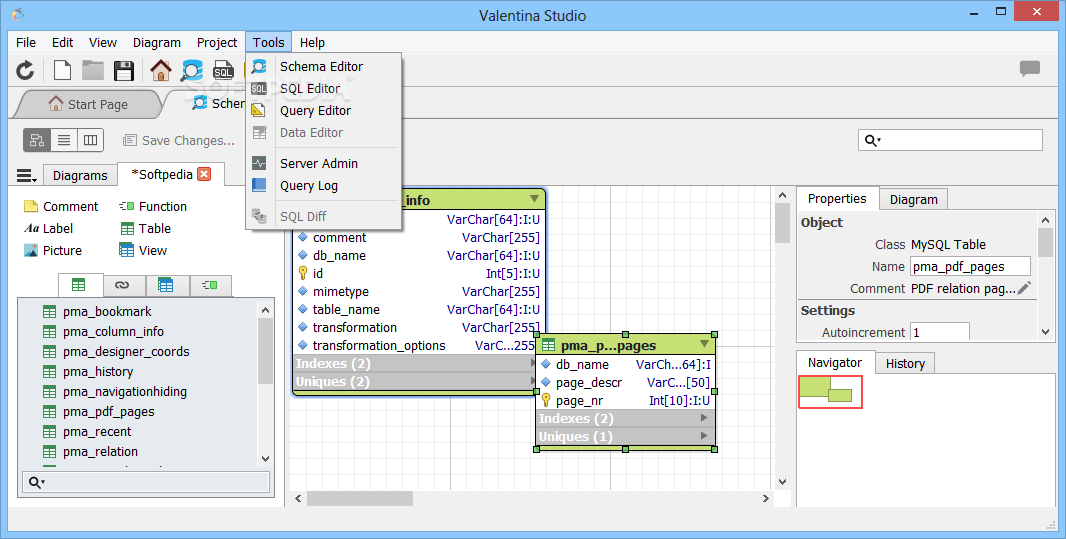The image size is (1066, 539).
Task: Select the Label palette item
Action: click(48, 228)
